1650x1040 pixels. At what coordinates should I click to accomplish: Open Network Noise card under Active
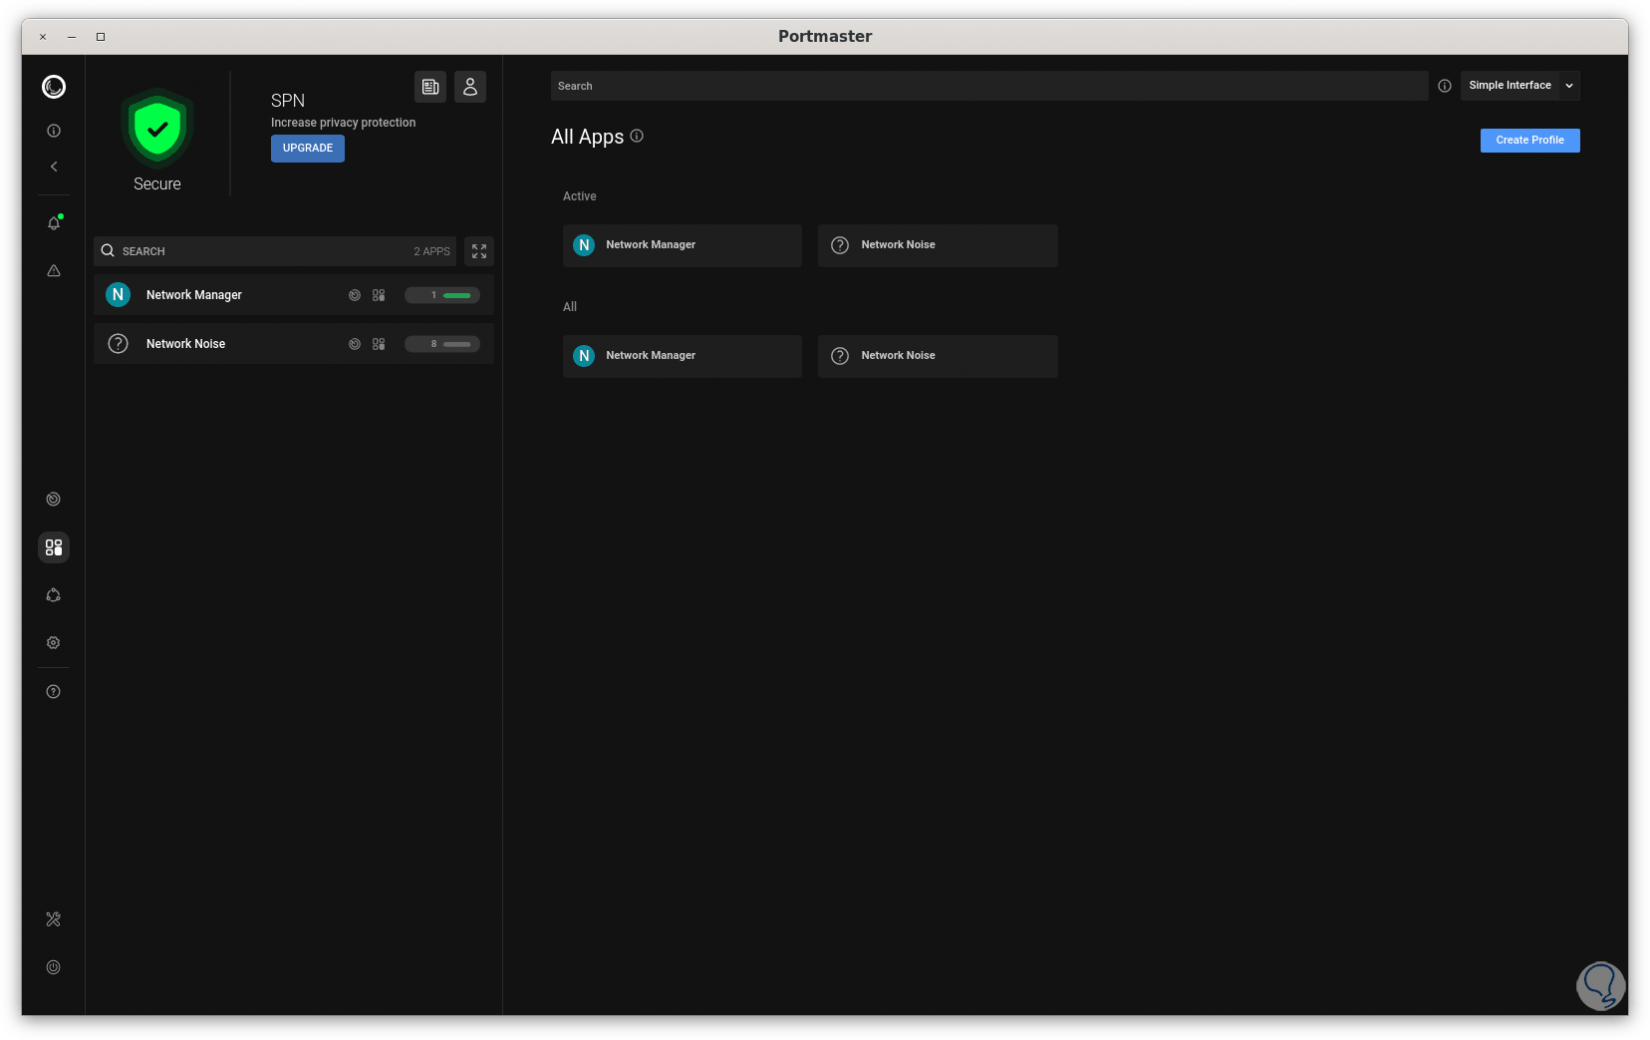tap(938, 245)
